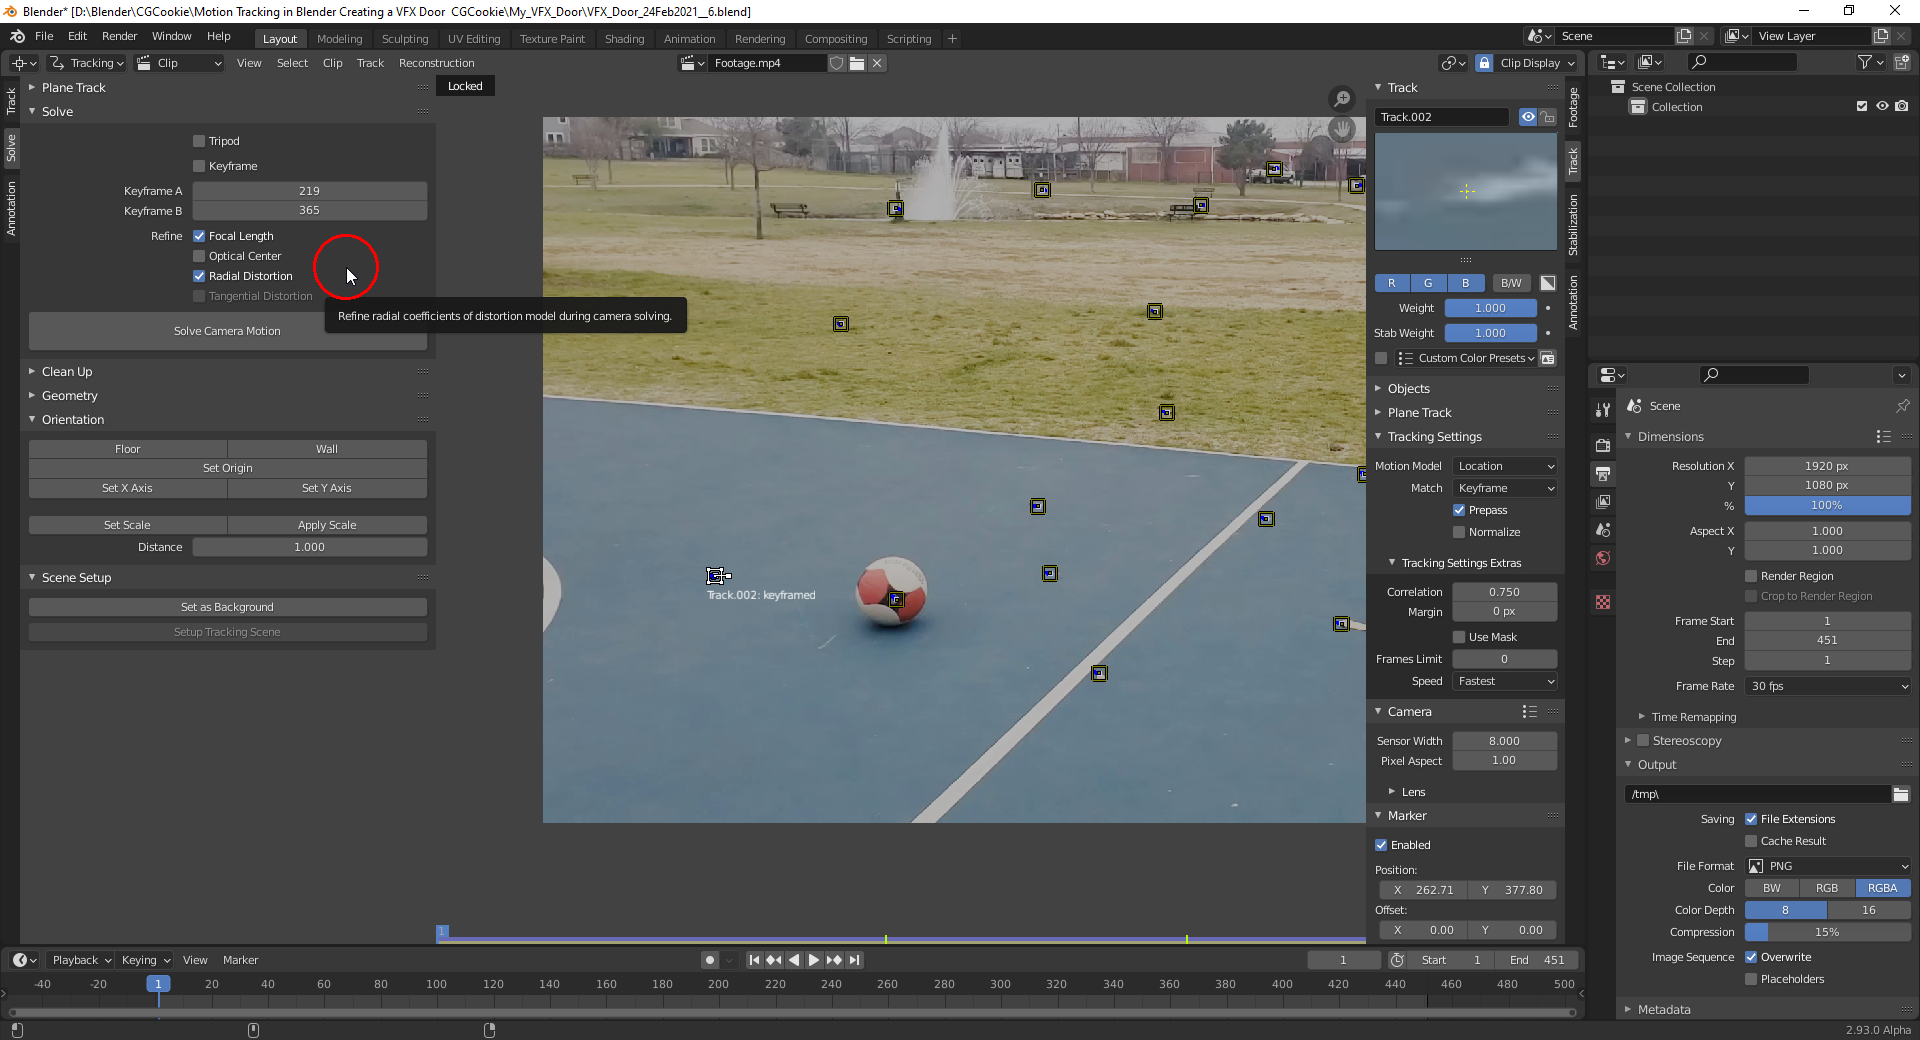Open the World properties tab

tap(1603, 558)
